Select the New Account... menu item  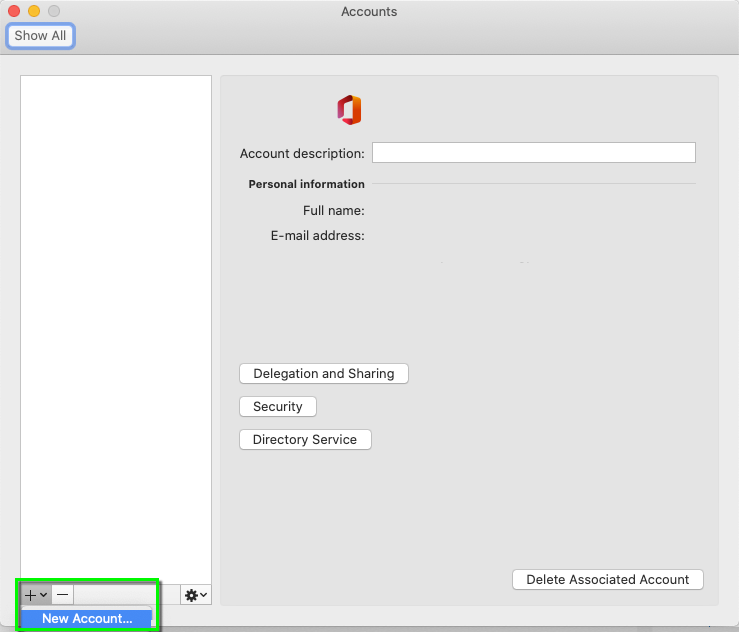[x=87, y=619]
